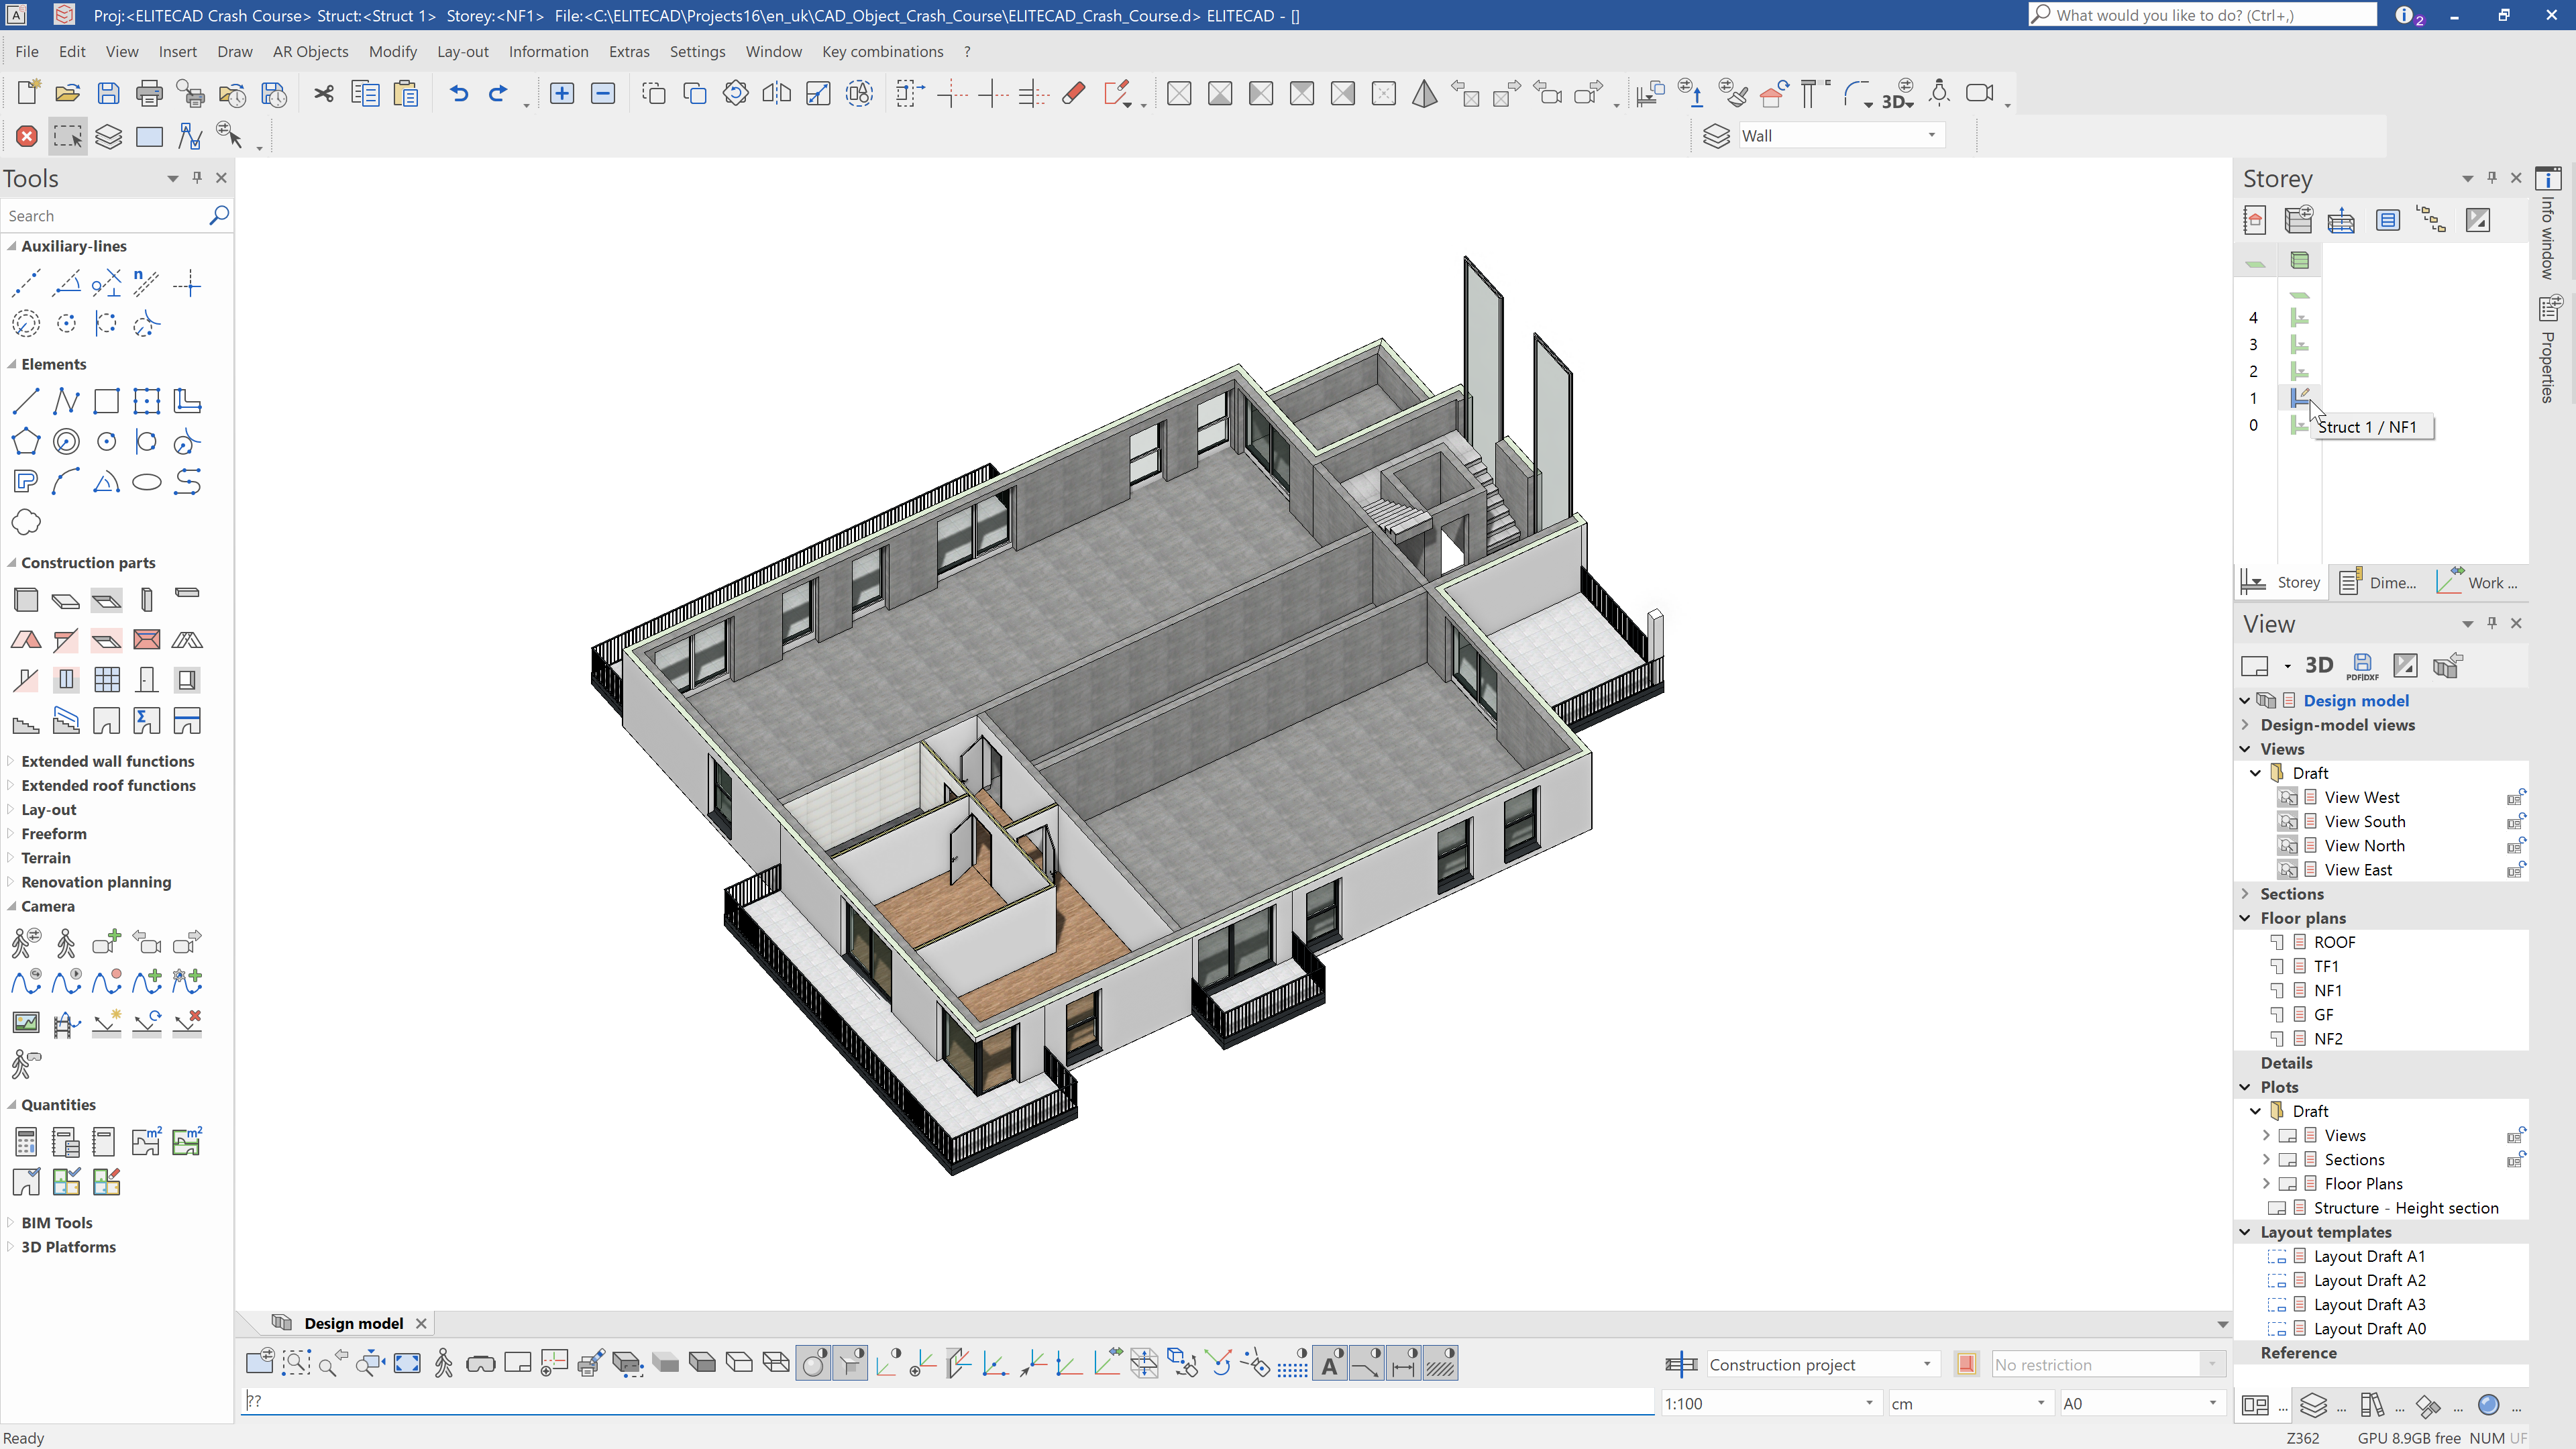This screenshot has height=1449, width=2576.
Task: Switch to the Dime... tab
Action: 2379,582
